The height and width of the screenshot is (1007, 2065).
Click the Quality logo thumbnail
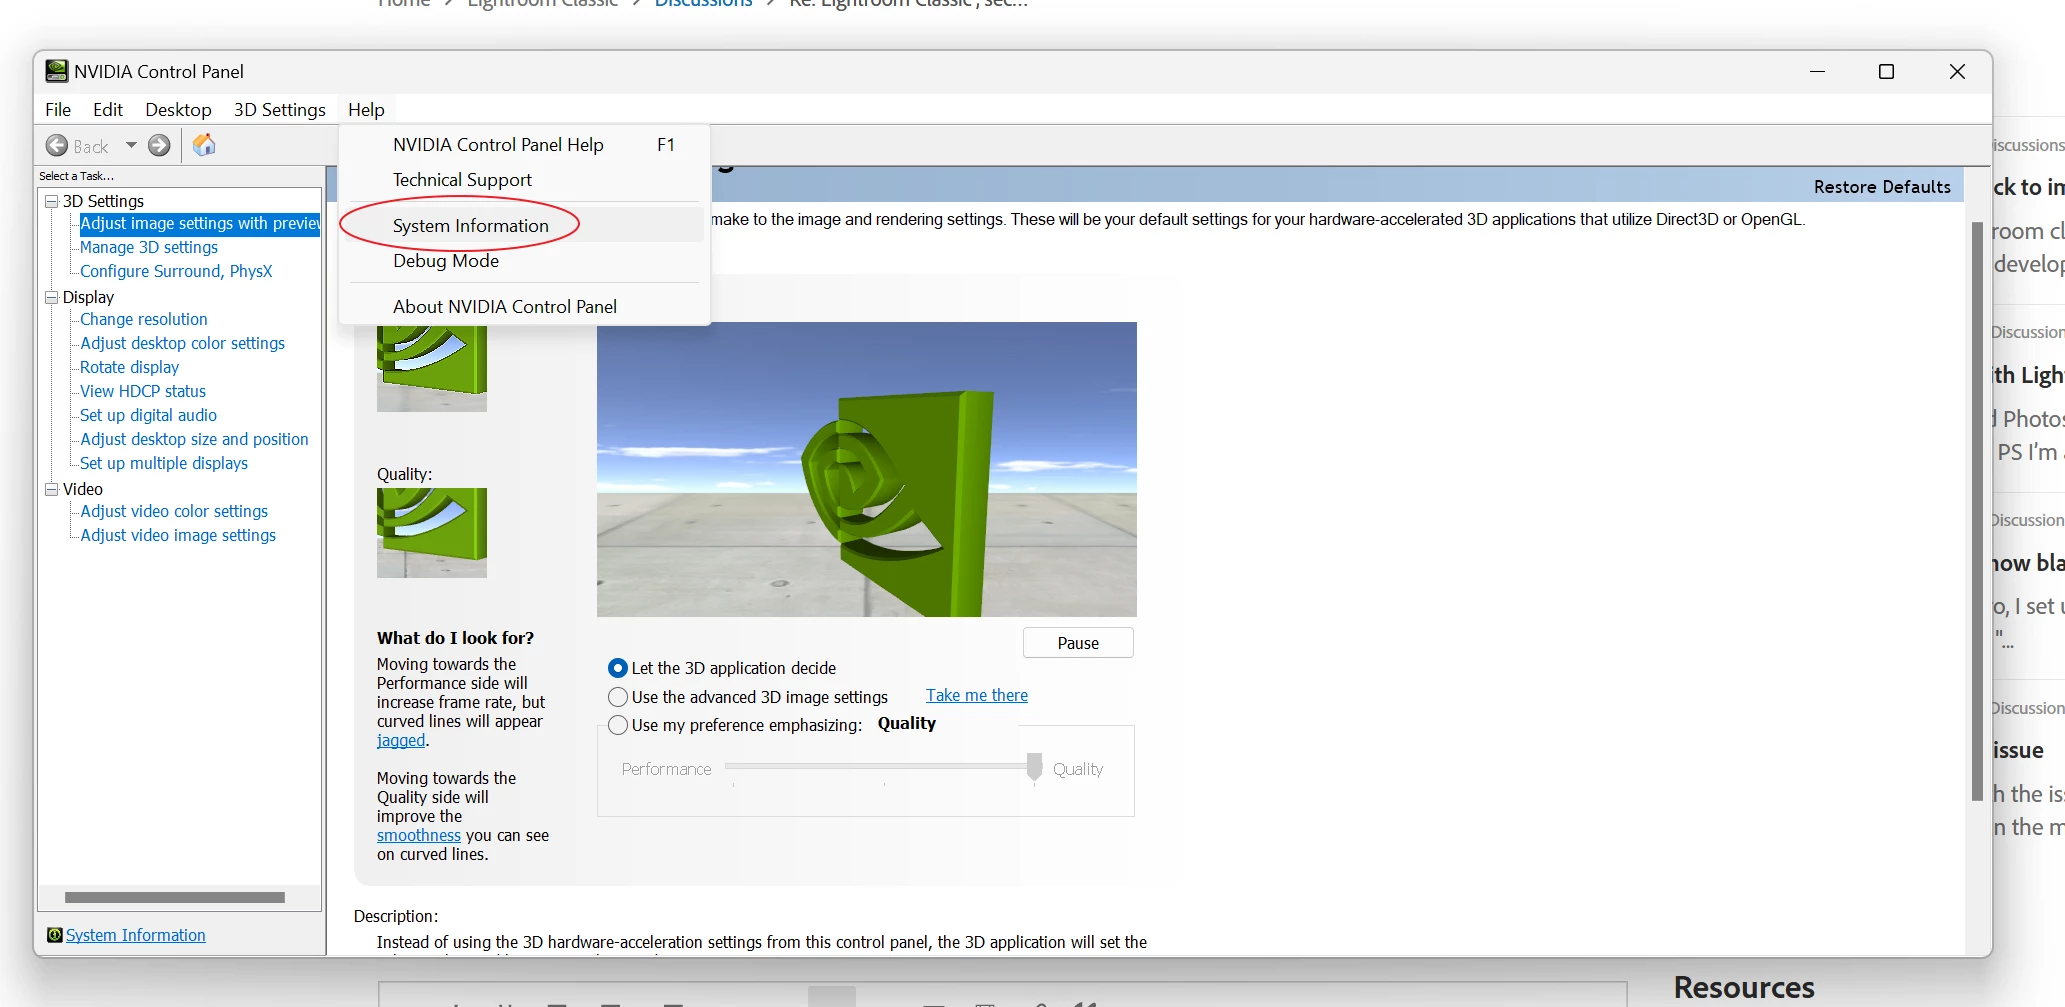[432, 533]
